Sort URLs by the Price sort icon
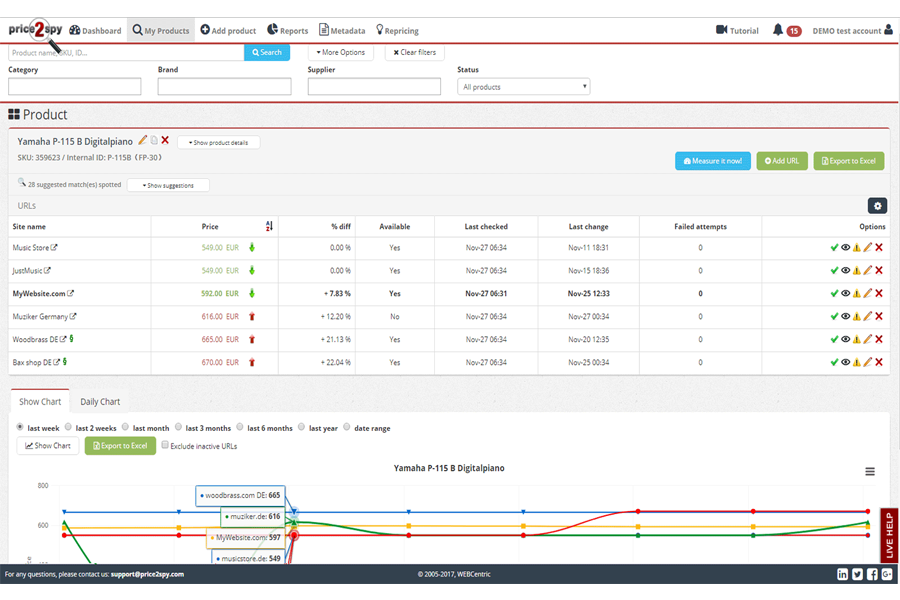 [x=269, y=226]
